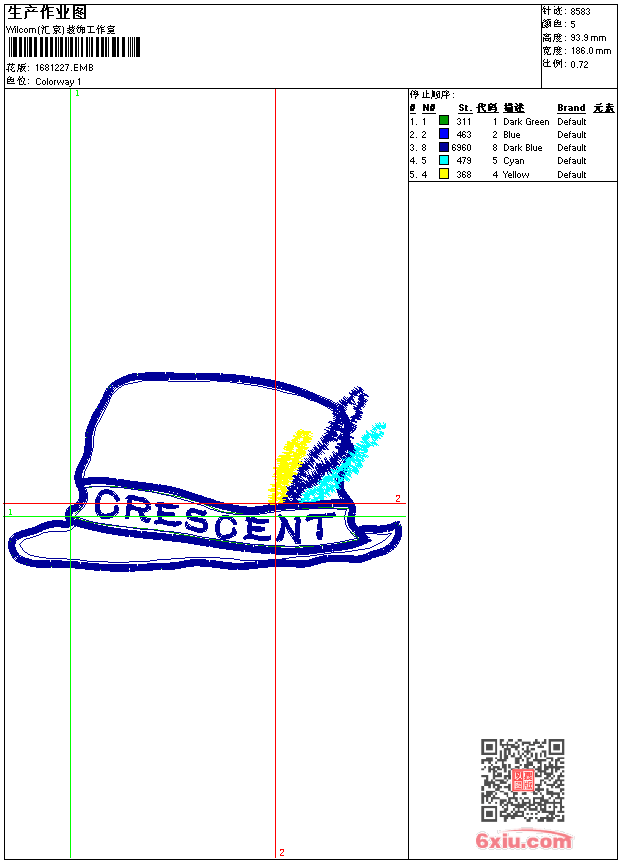
Task: Click the height value '93.9 mm'
Action: (x=589, y=38)
